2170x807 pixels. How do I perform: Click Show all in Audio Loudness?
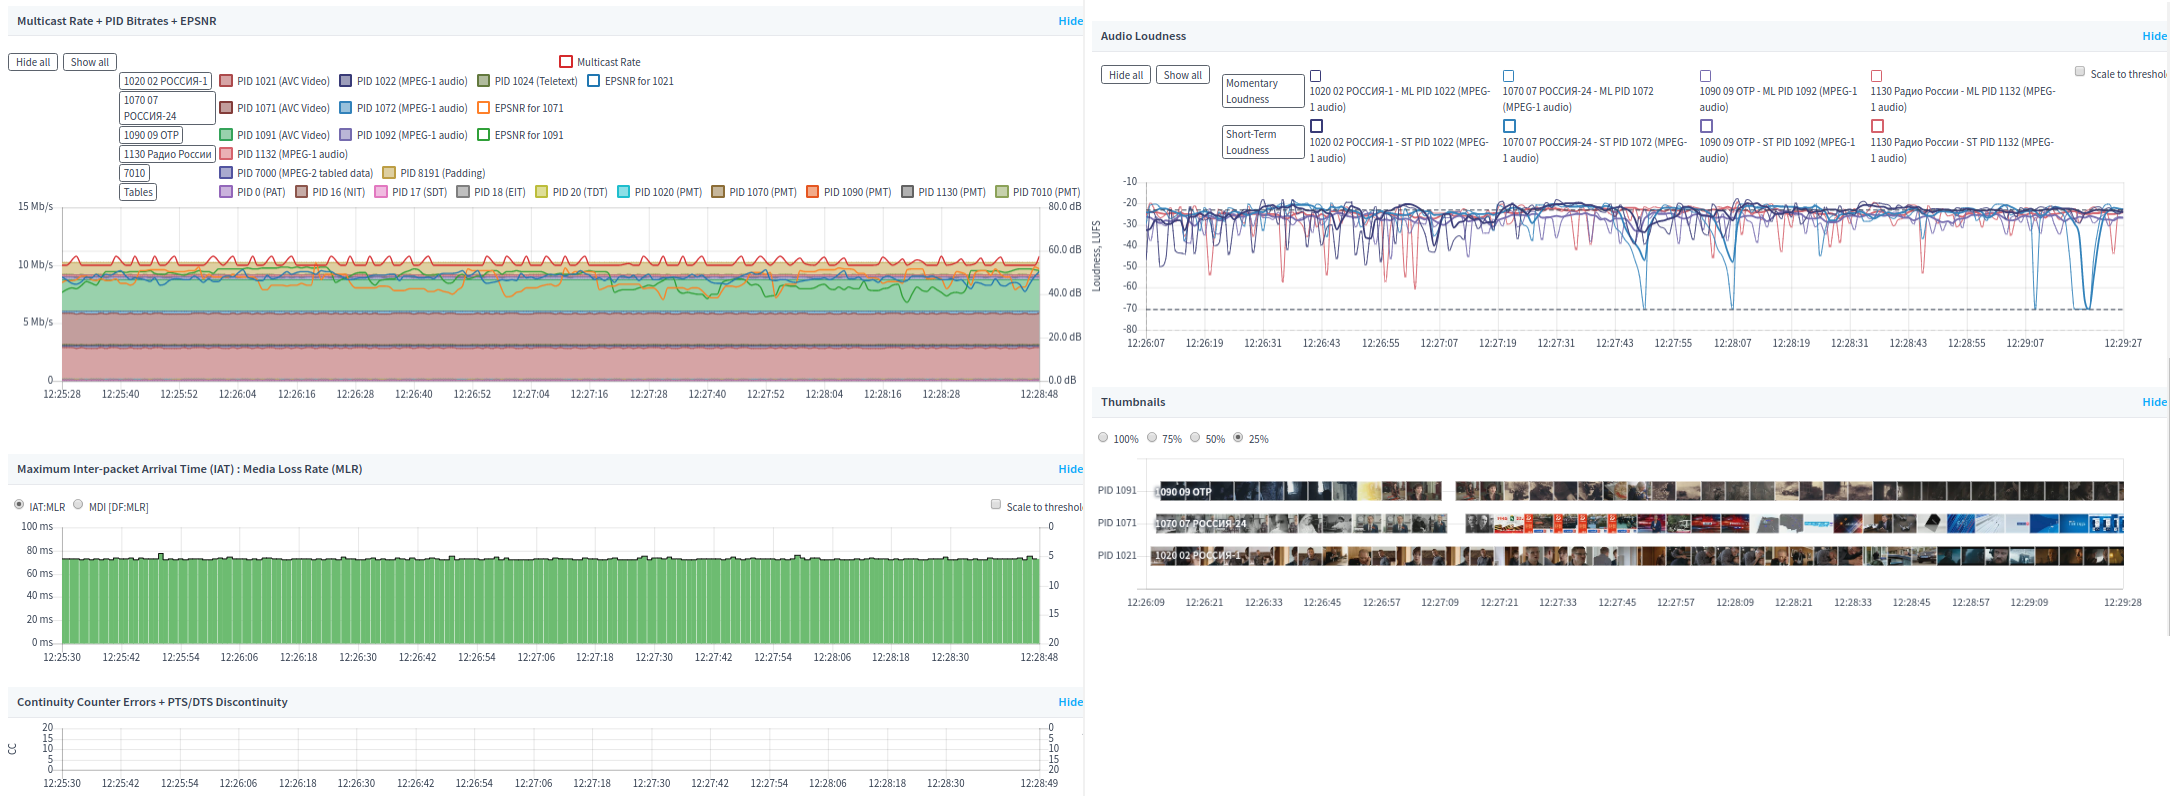click(x=1182, y=75)
